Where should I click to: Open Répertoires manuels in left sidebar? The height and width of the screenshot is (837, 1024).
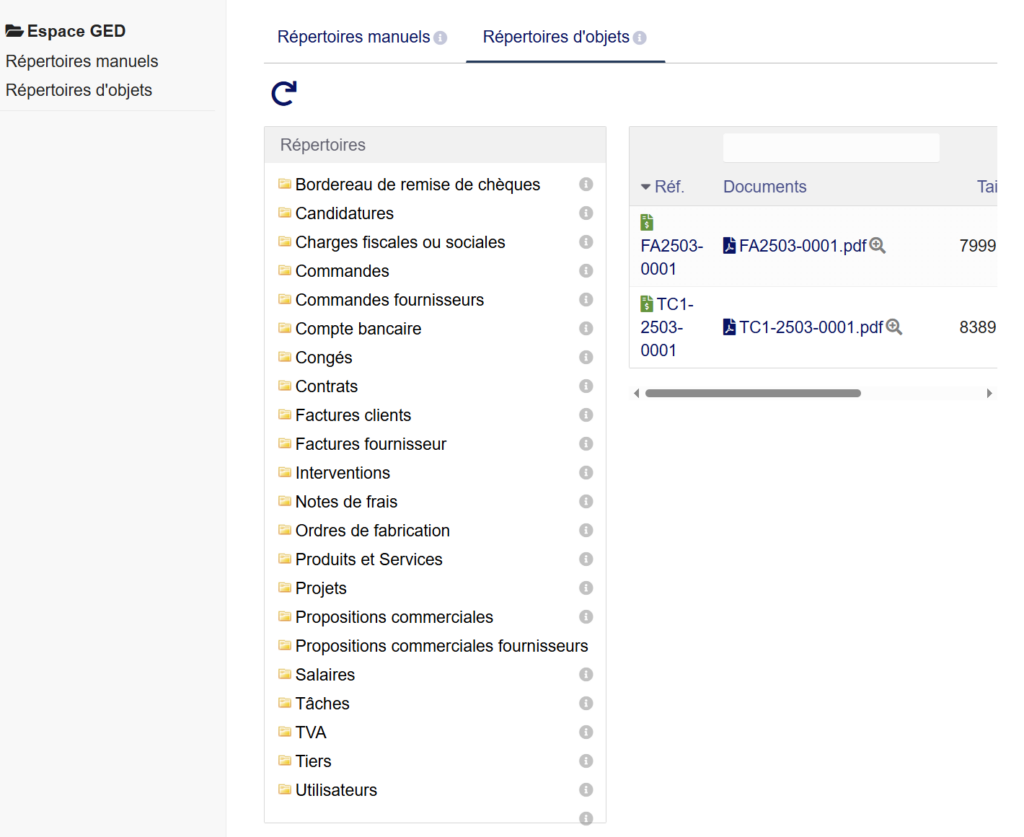tap(82, 61)
